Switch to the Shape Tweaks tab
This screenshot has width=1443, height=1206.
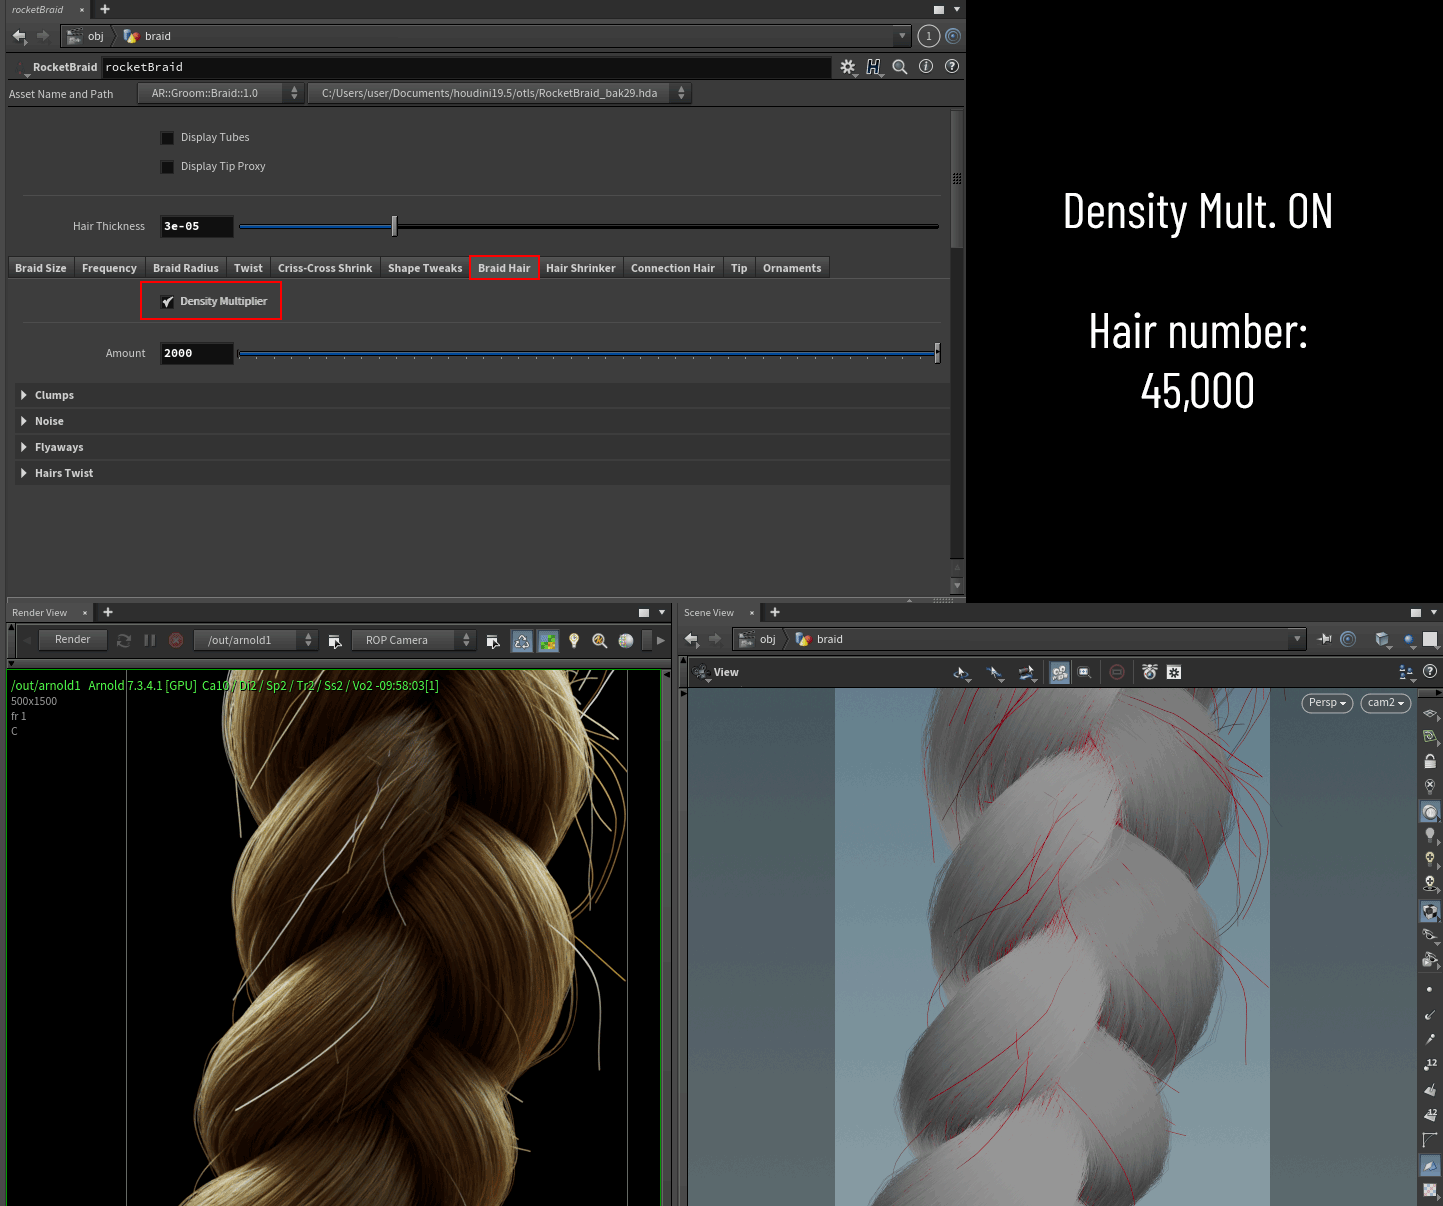pyautogui.click(x=425, y=268)
